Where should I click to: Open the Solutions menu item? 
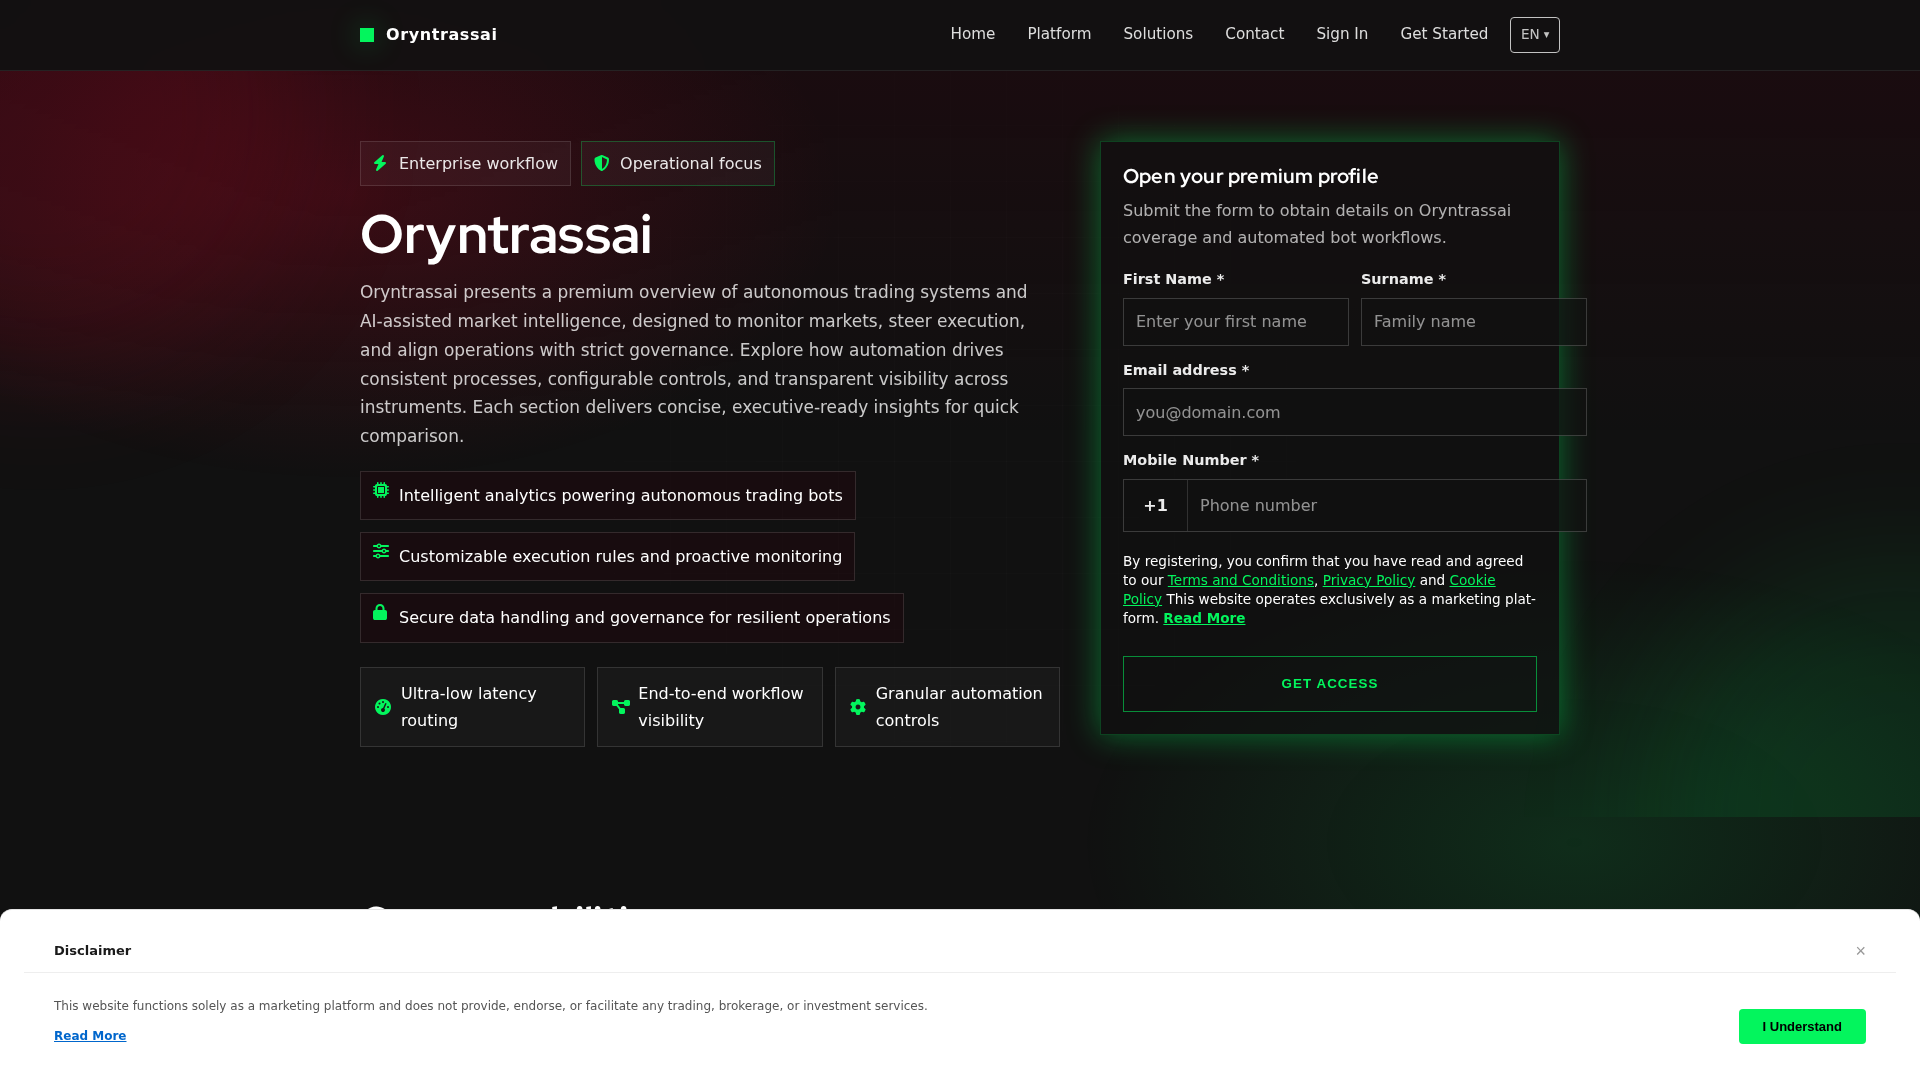point(1158,34)
